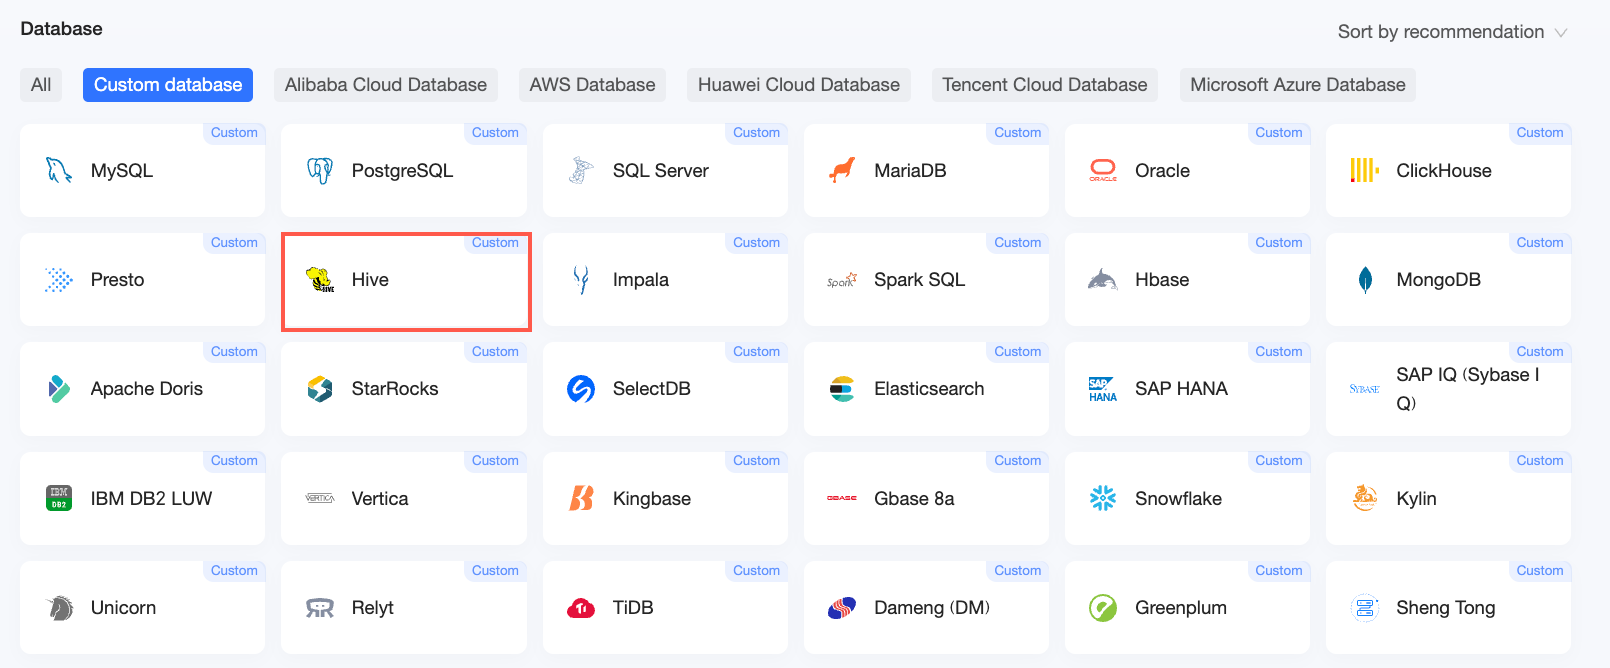Click the SelectDB blue circle icon

(581, 389)
